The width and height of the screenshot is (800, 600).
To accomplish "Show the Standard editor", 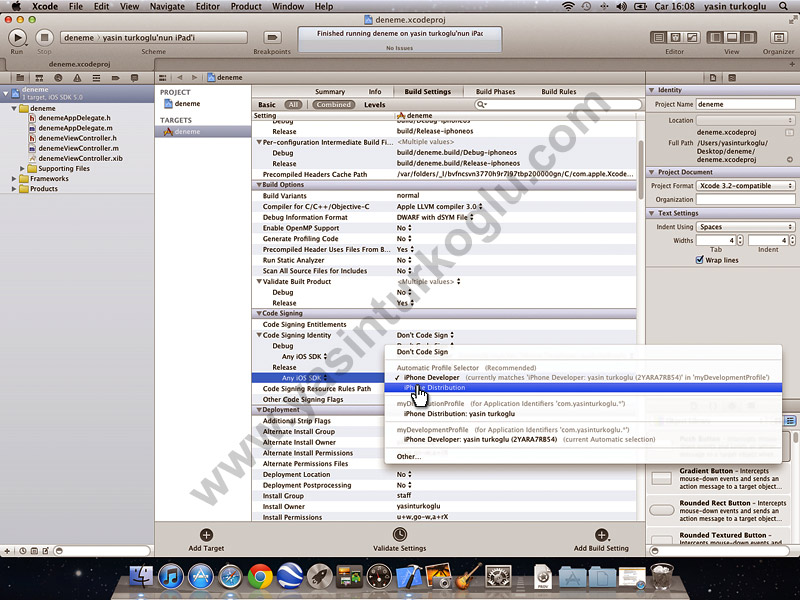I will [659, 37].
